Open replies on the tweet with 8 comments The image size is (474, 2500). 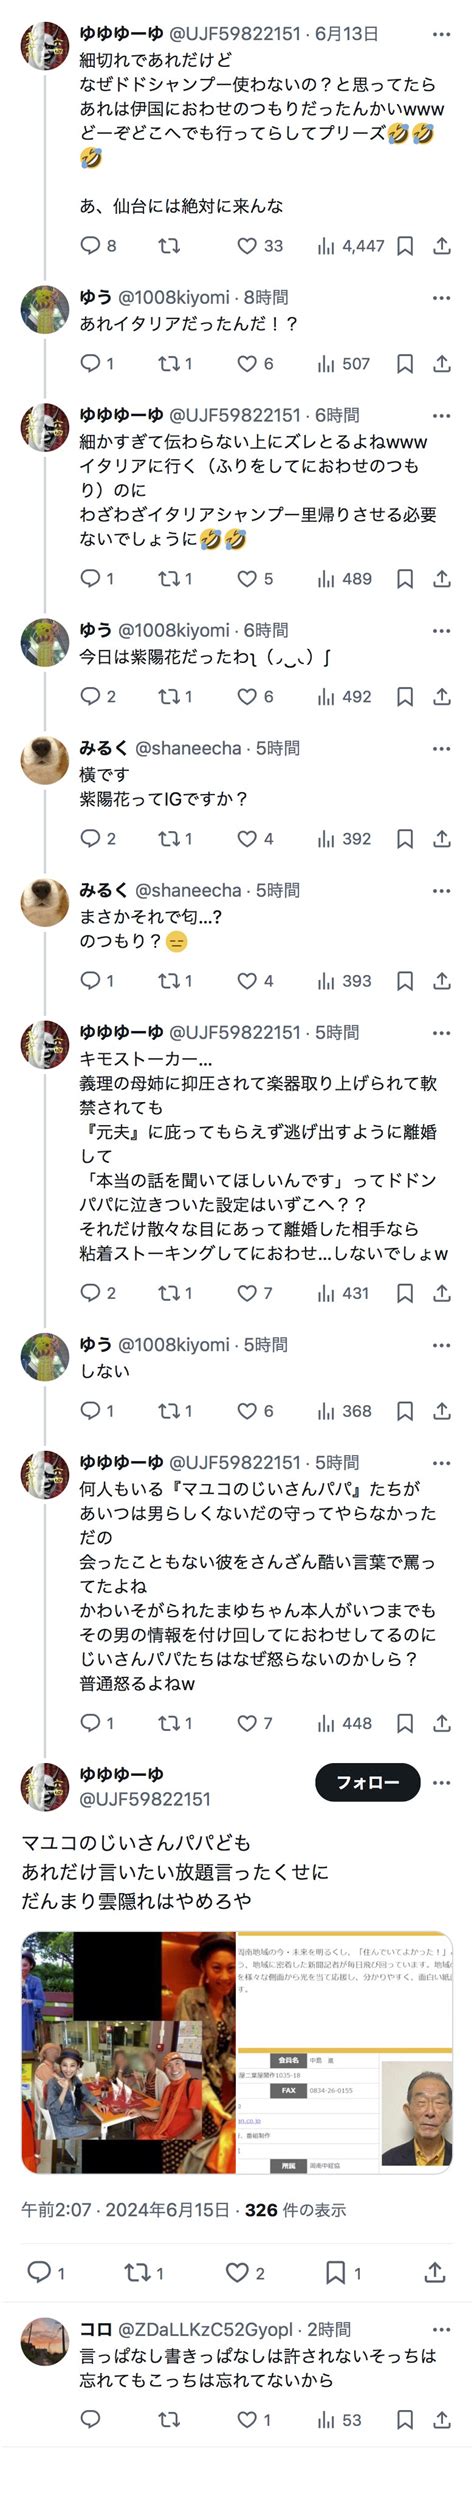98,246
